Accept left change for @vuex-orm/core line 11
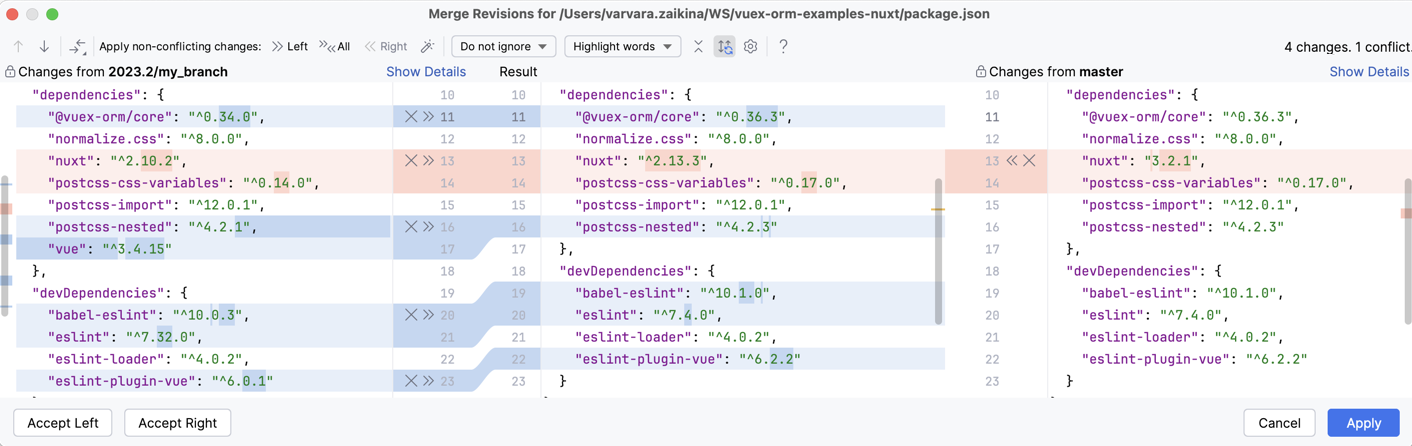1412x446 pixels. pyautogui.click(x=428, y=117)
